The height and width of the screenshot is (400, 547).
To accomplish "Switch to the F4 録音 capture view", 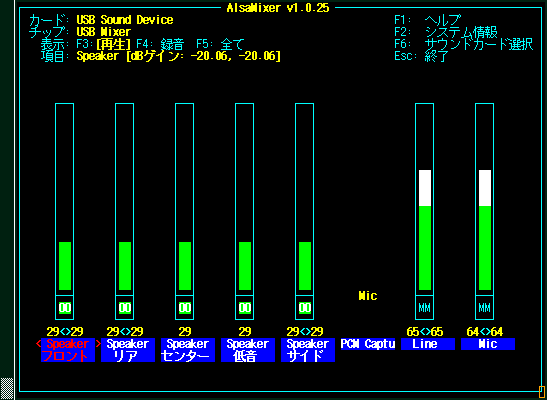I will pyautogui.click(x=160, y=44).
